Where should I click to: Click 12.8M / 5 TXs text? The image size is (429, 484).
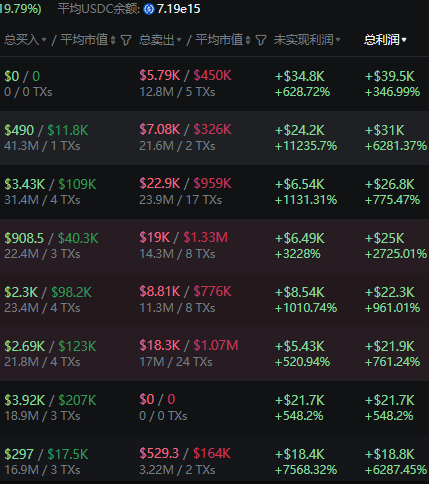pos(177,92)
